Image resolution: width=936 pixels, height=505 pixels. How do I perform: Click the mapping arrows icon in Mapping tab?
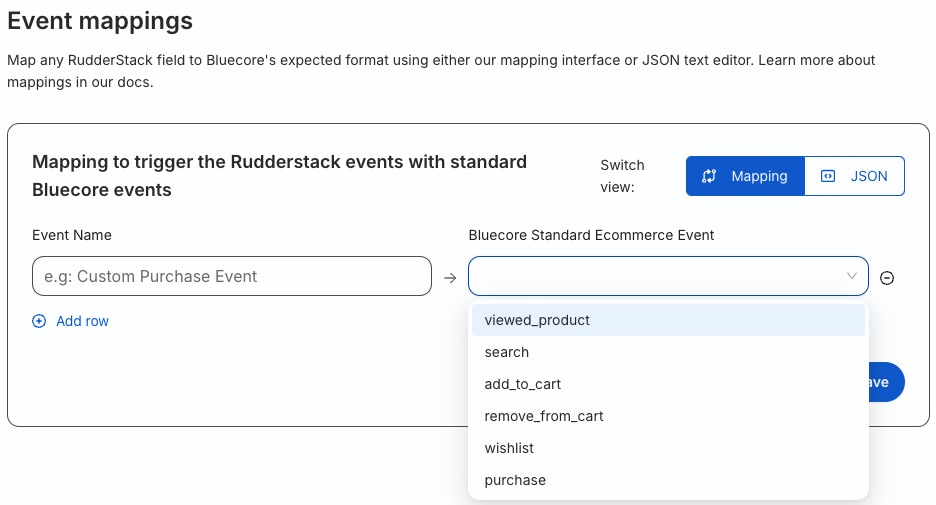tap(709, 176)
